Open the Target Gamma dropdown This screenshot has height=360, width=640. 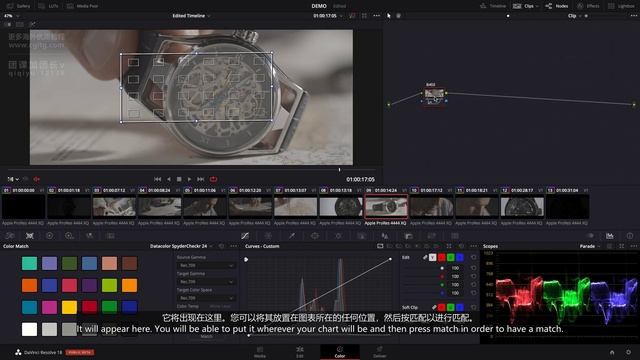pyautogui.click(x=206, y=282)
